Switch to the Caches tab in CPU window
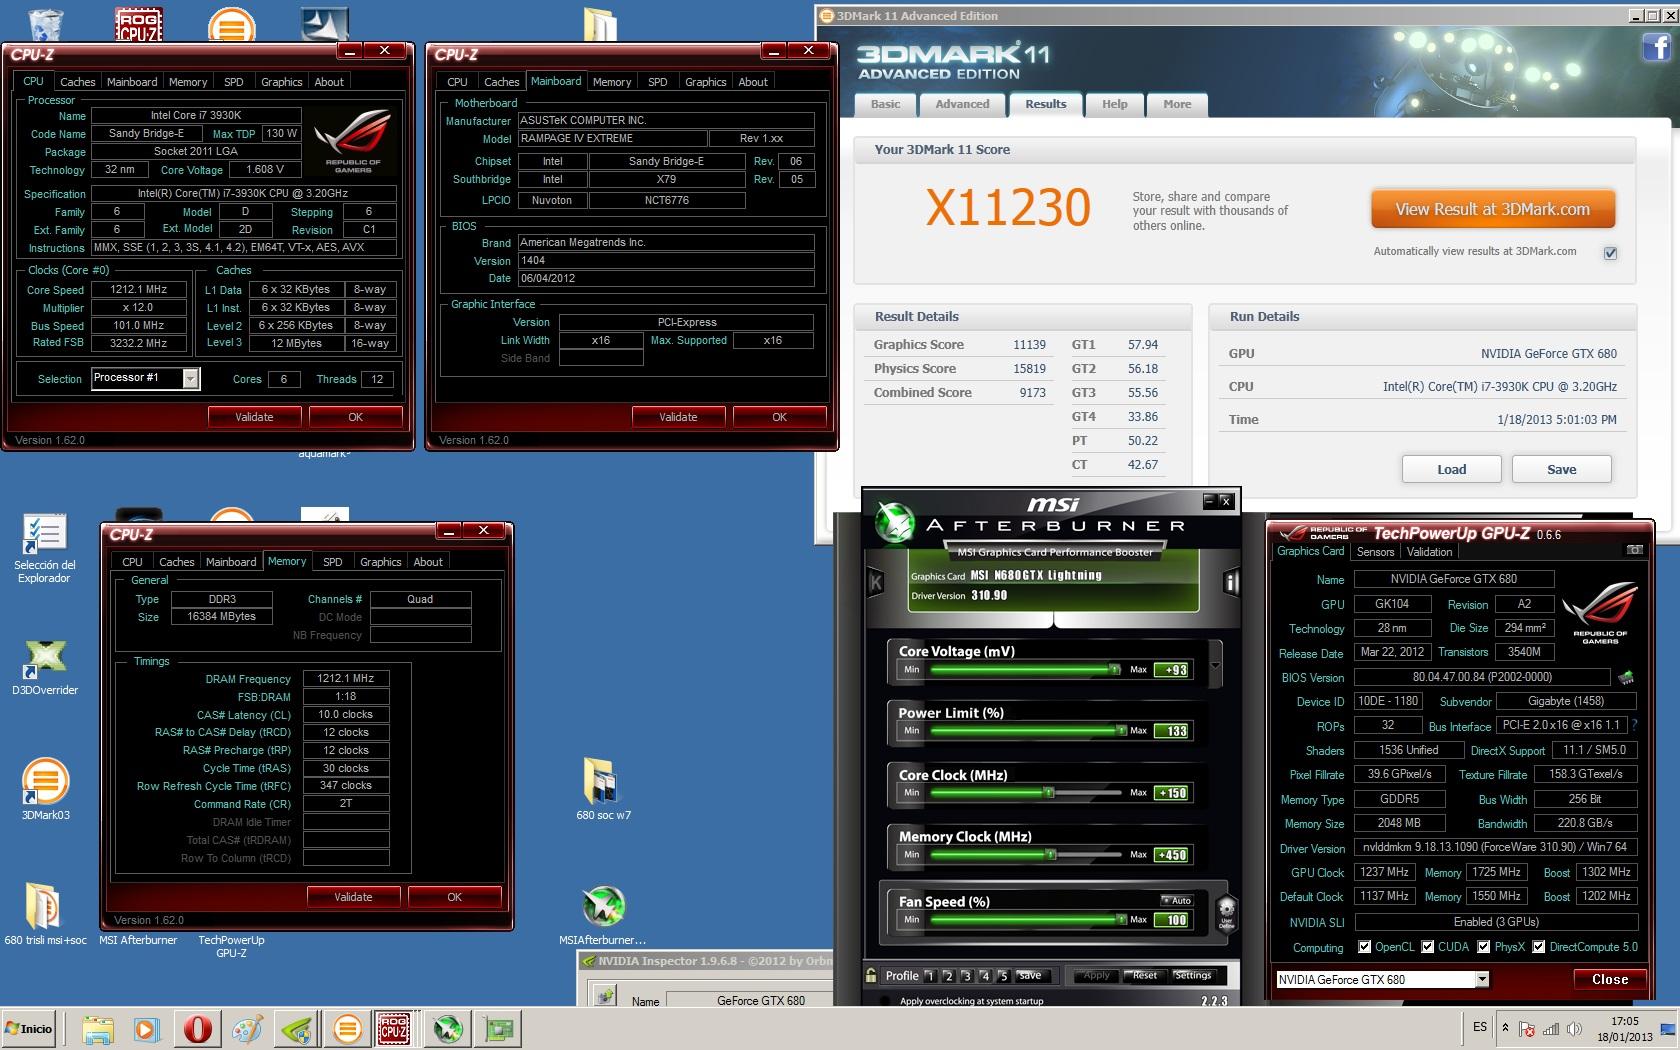The image size is (1680, 1050). click(x=77, y=82)
